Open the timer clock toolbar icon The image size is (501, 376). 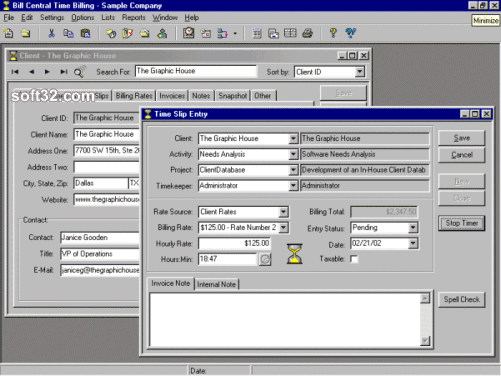pyautogui.click(x=188, y=33)
